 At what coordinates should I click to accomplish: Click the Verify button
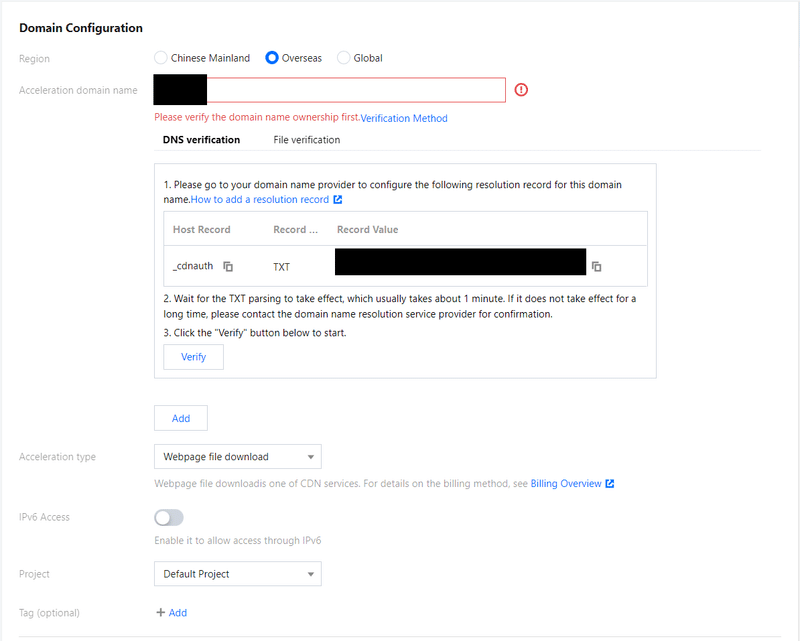[192, 356]
